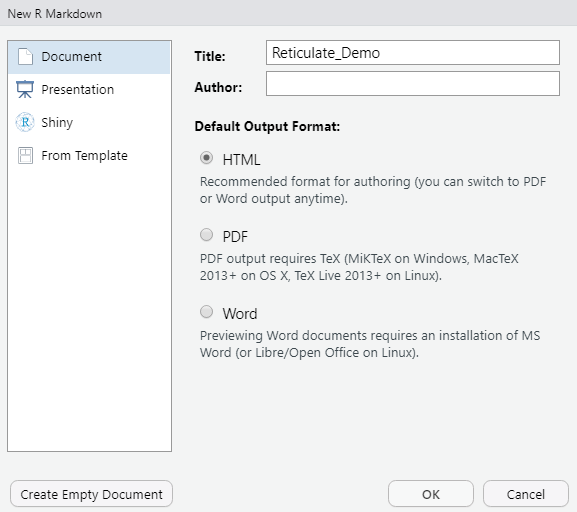This screenshot has height=512, width=577.
Task: Focus the Title field containing Reticulate_Demo
Action: click(x=413, y=53)
